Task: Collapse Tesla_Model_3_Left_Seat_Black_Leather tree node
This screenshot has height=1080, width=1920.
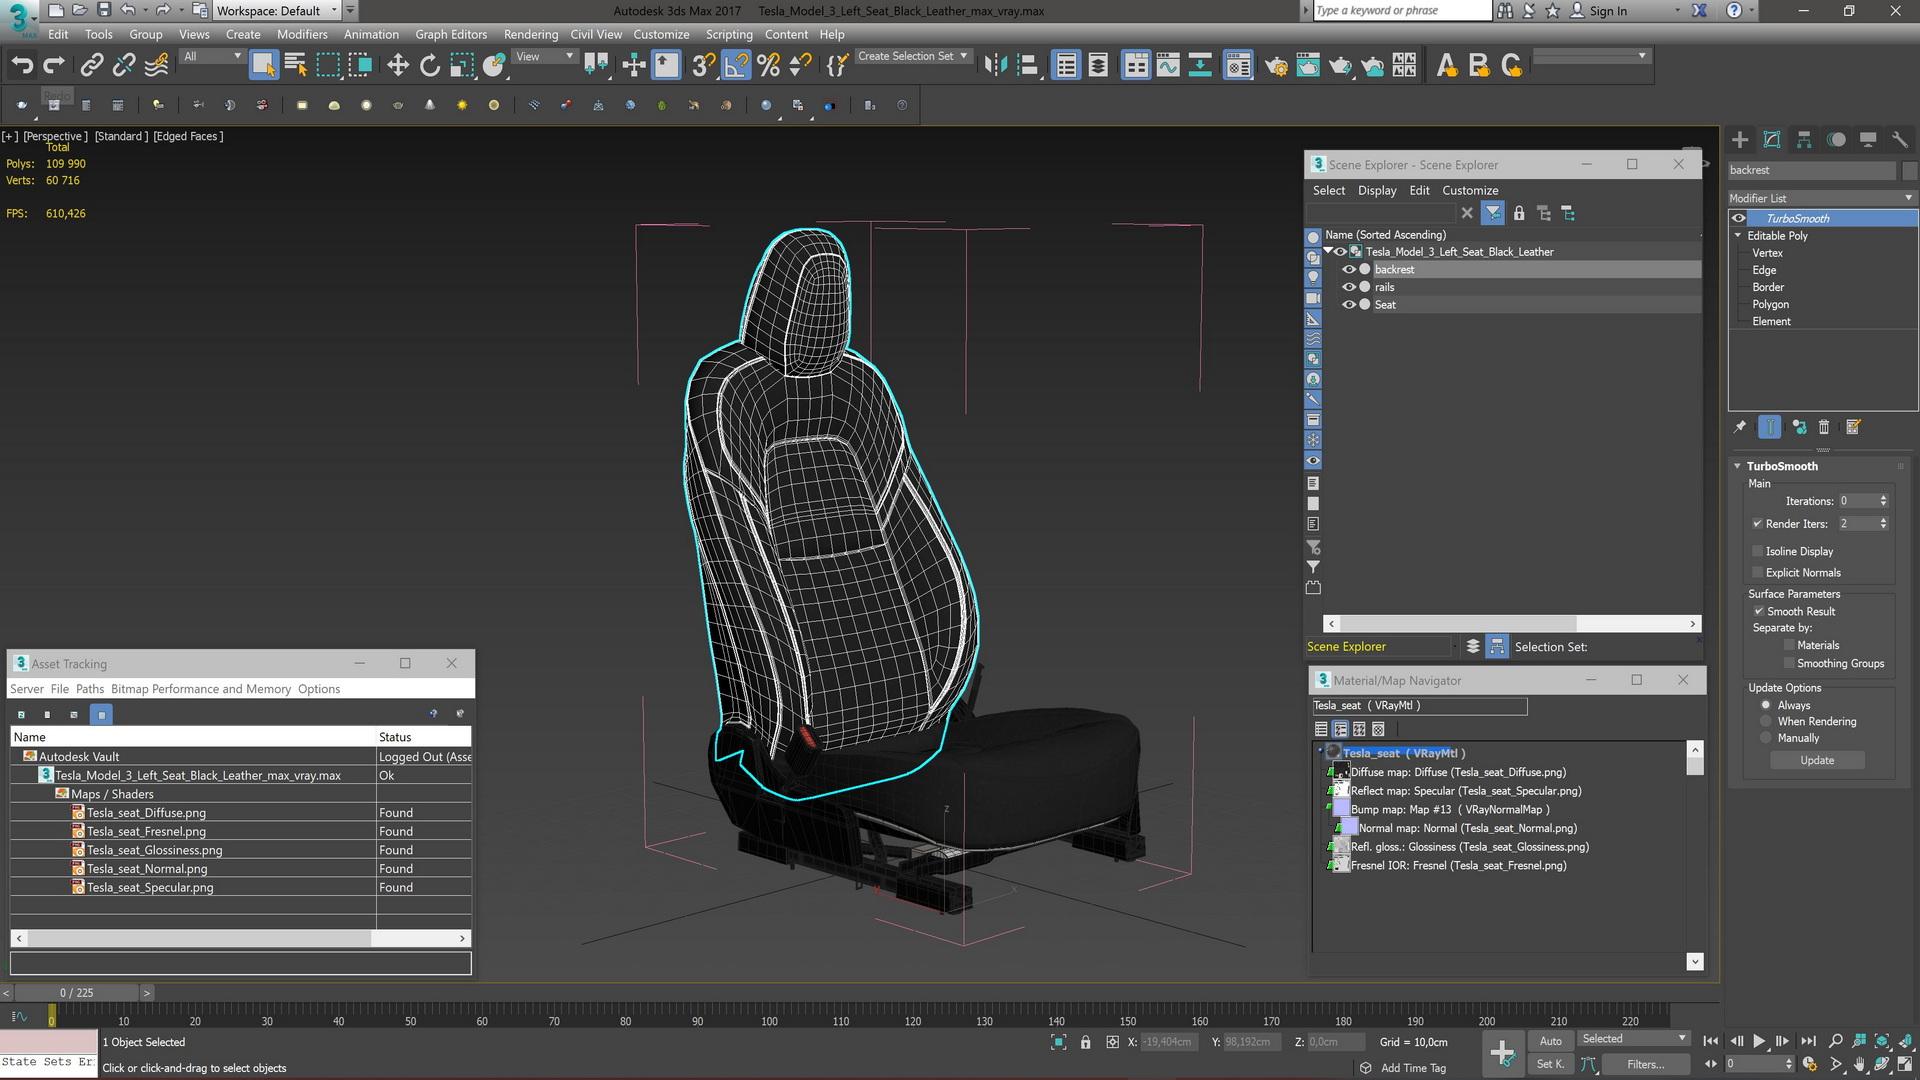Action: (x=1328, y=251)
